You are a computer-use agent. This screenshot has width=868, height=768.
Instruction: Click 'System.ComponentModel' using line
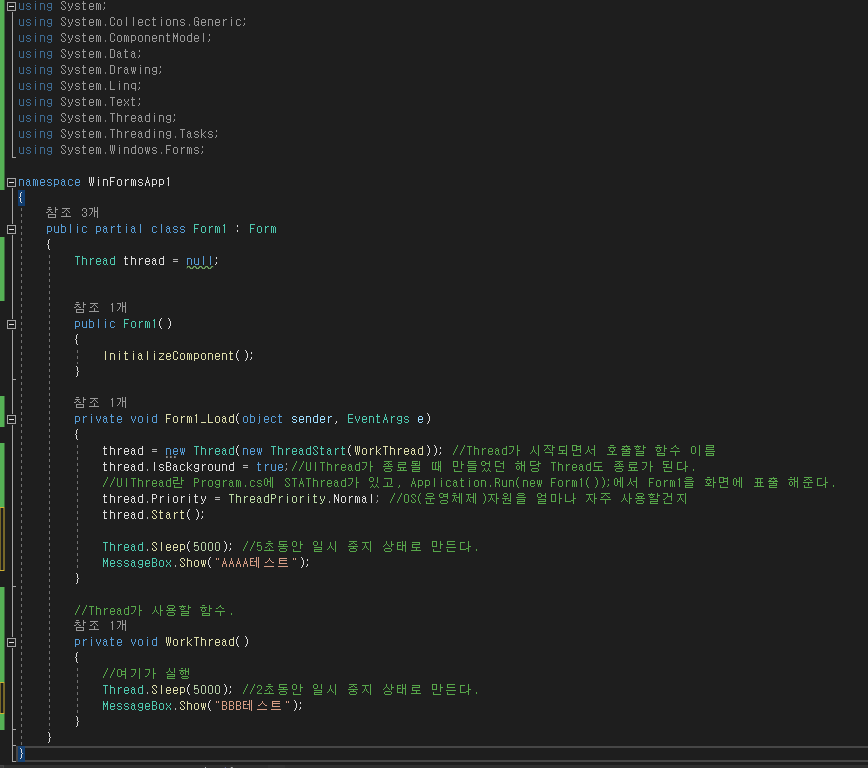click(134, 38)
